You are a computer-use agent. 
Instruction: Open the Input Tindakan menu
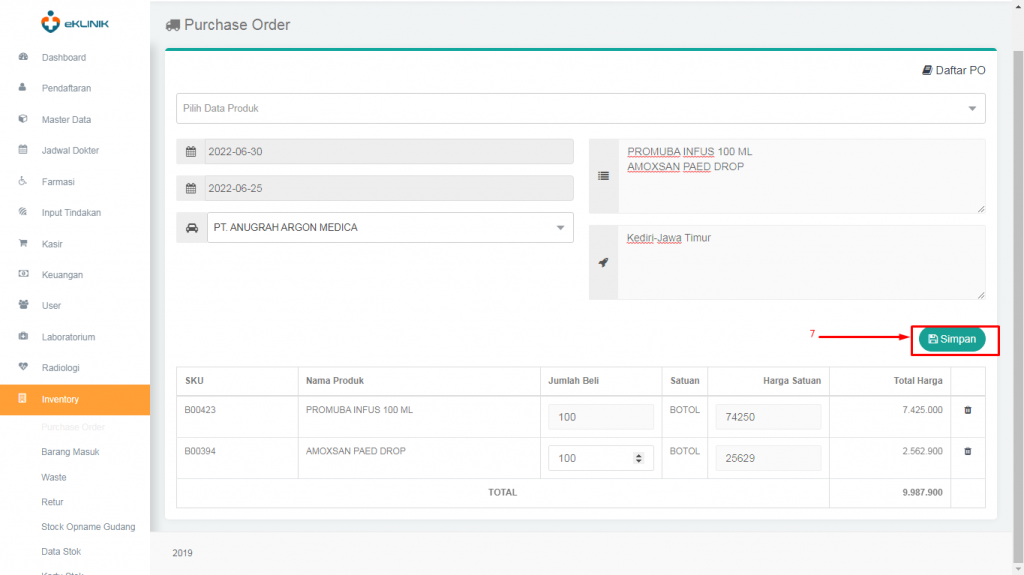coord(71,212)
